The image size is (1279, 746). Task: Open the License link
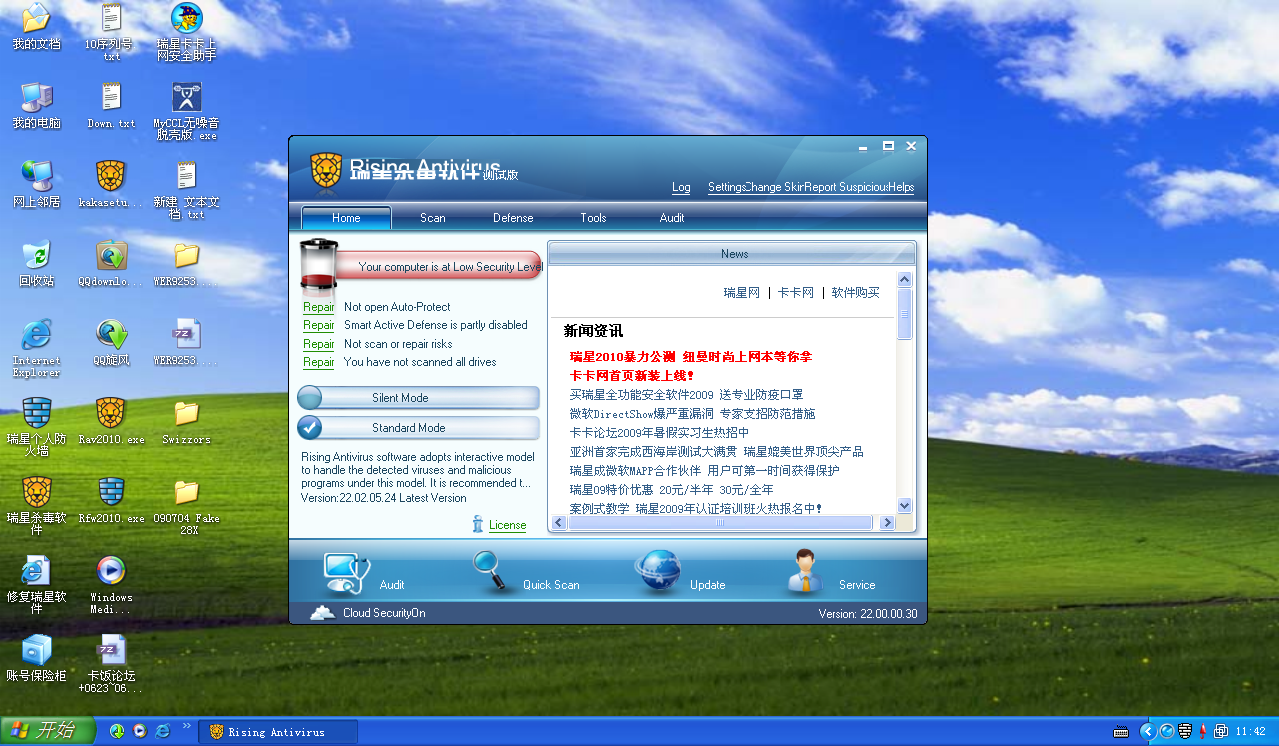click(507, 525)
